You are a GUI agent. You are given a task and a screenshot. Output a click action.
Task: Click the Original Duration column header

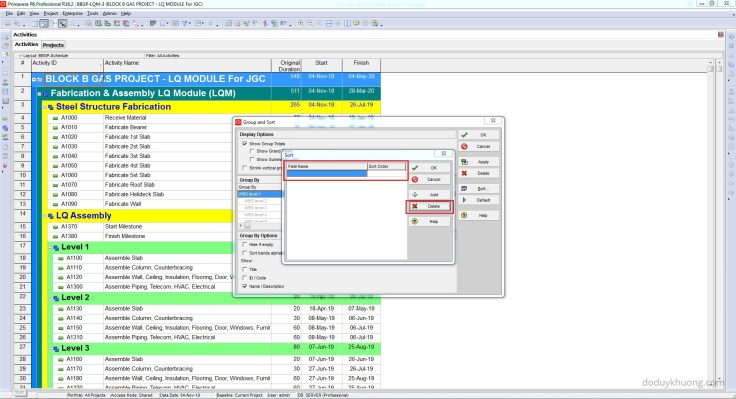tap(286, 65)
